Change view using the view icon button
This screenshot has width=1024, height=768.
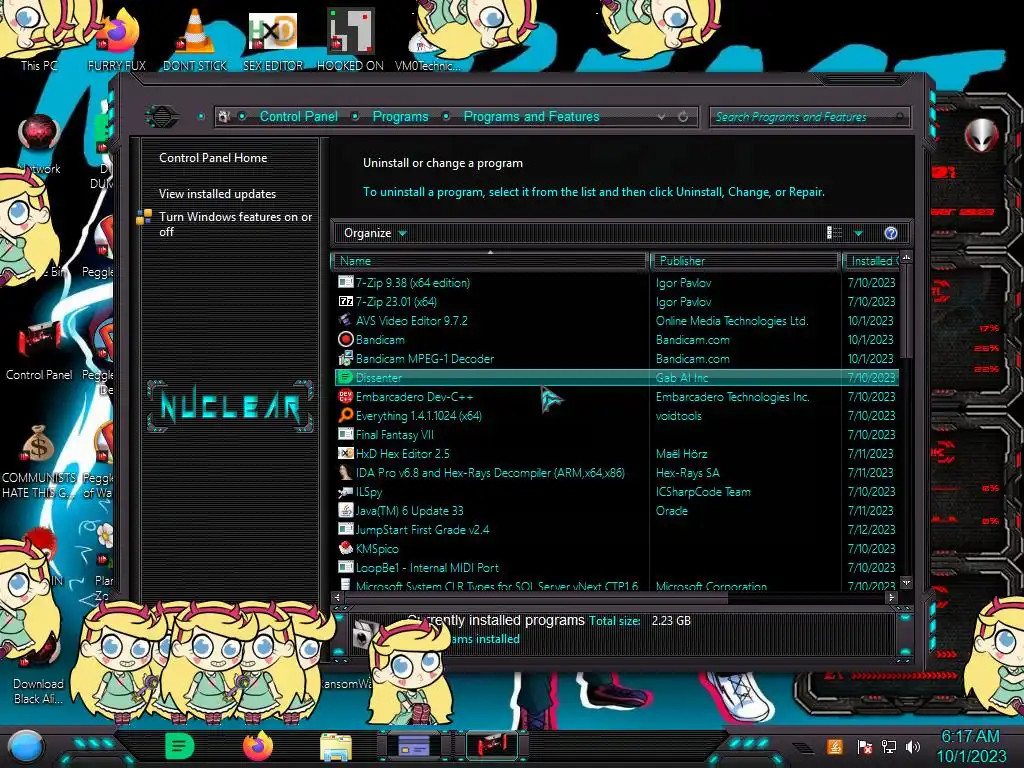point(834,233)
